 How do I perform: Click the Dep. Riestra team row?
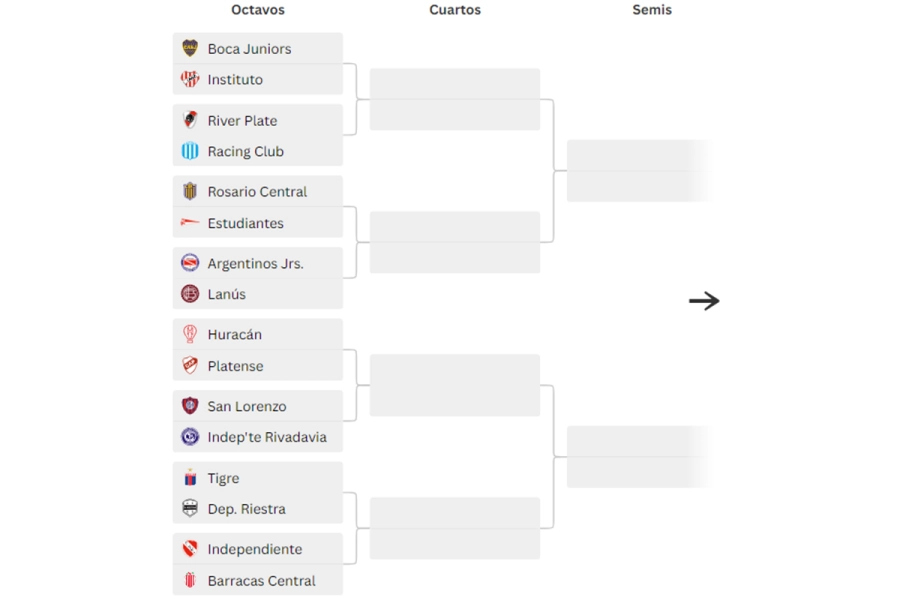(x=258, y=509)
